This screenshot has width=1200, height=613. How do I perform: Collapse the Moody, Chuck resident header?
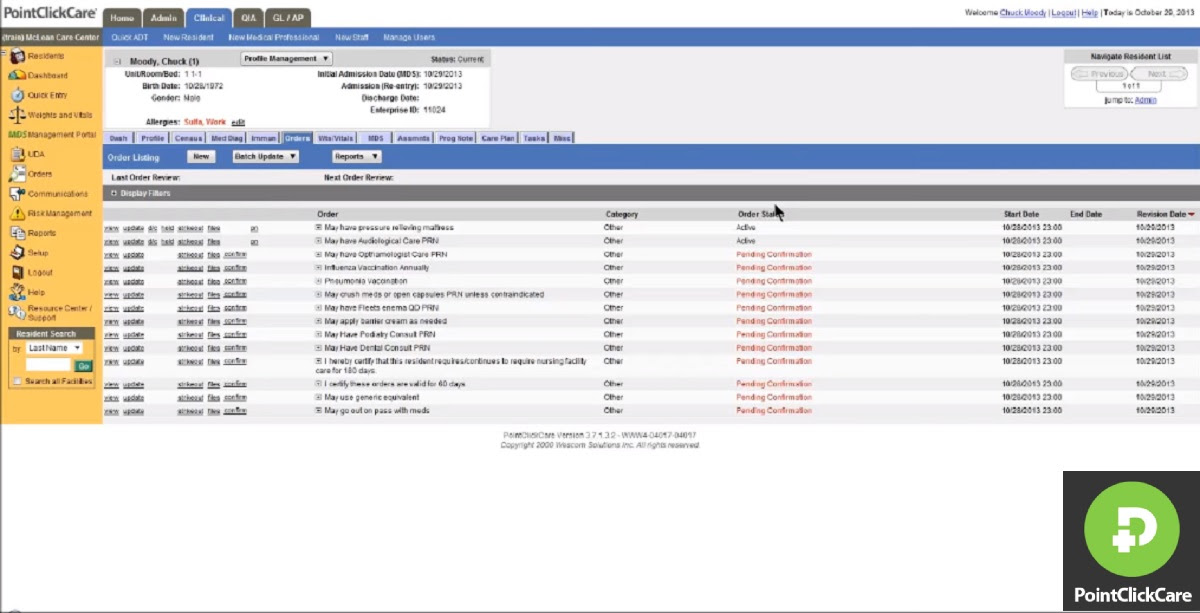click(117, 61)
